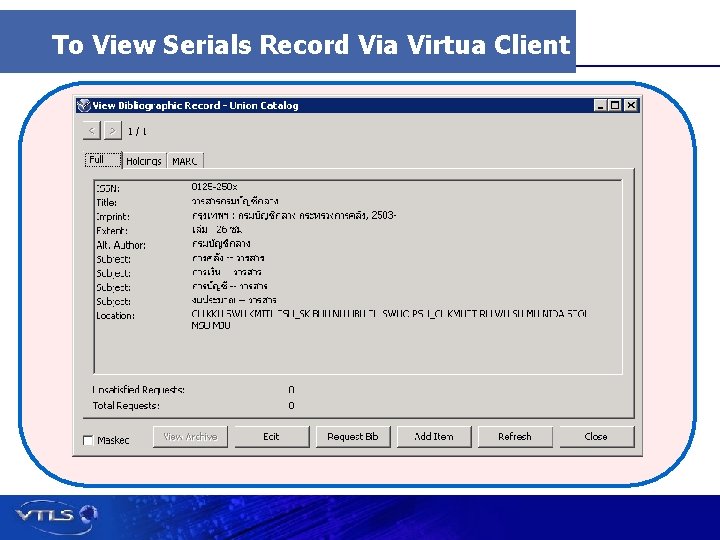Click the Location label

[x=116, y=315]
